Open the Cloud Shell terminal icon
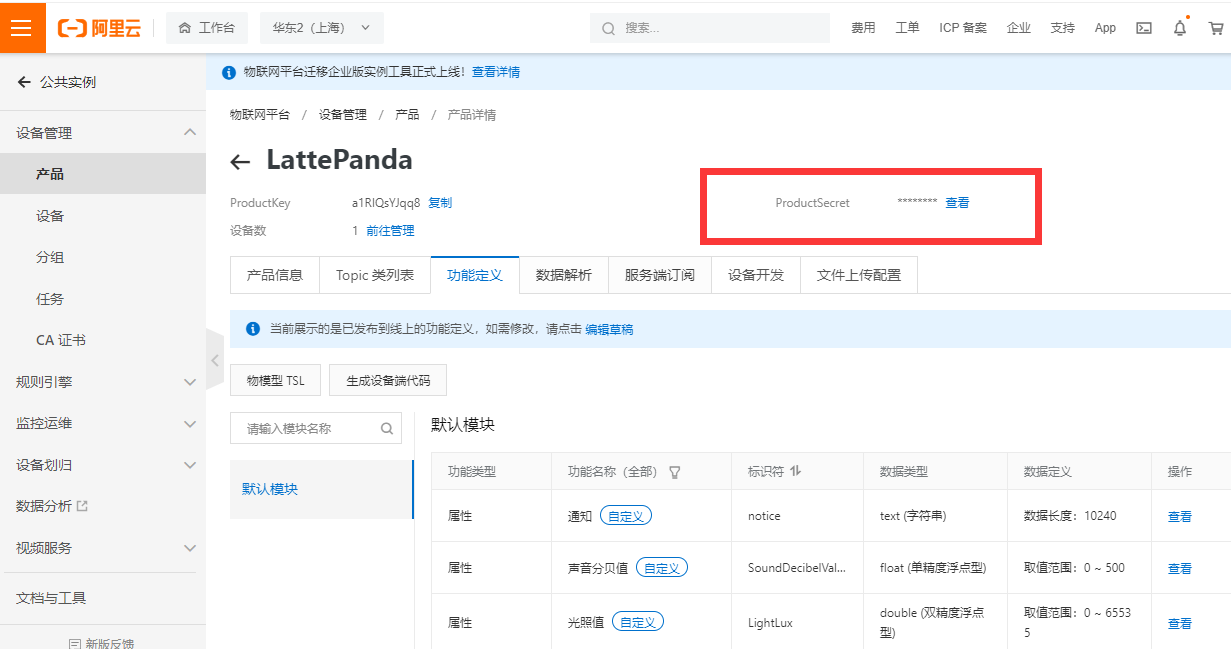Viewport: 1231px width, 649px height. coord(1144,28)
